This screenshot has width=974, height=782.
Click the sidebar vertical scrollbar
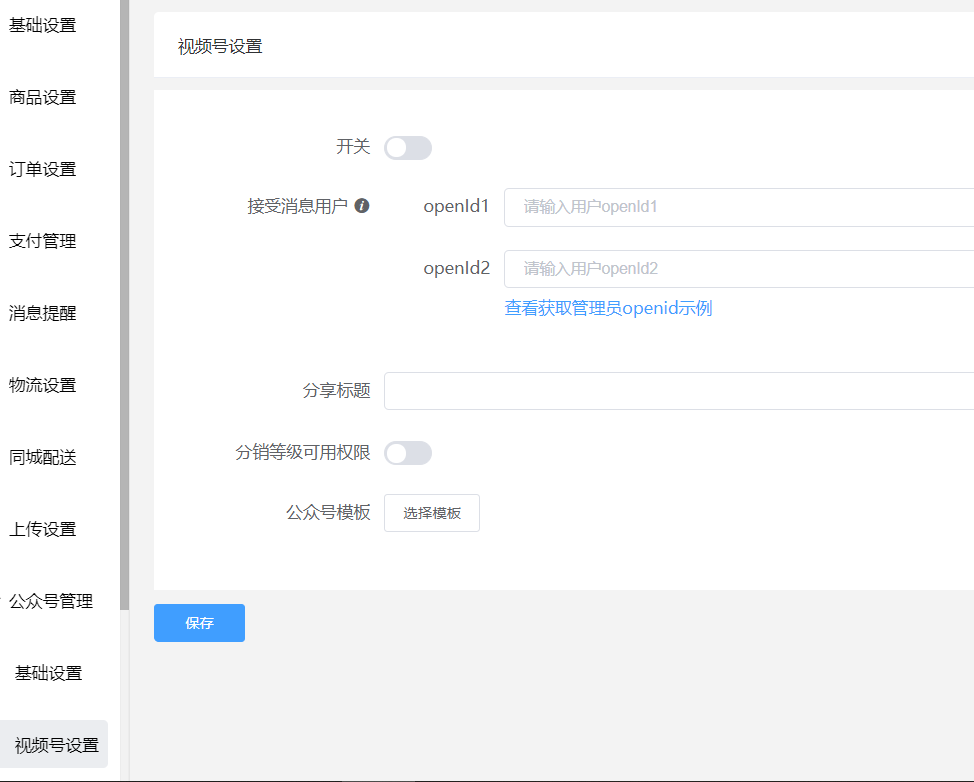[x=124, y=304]
